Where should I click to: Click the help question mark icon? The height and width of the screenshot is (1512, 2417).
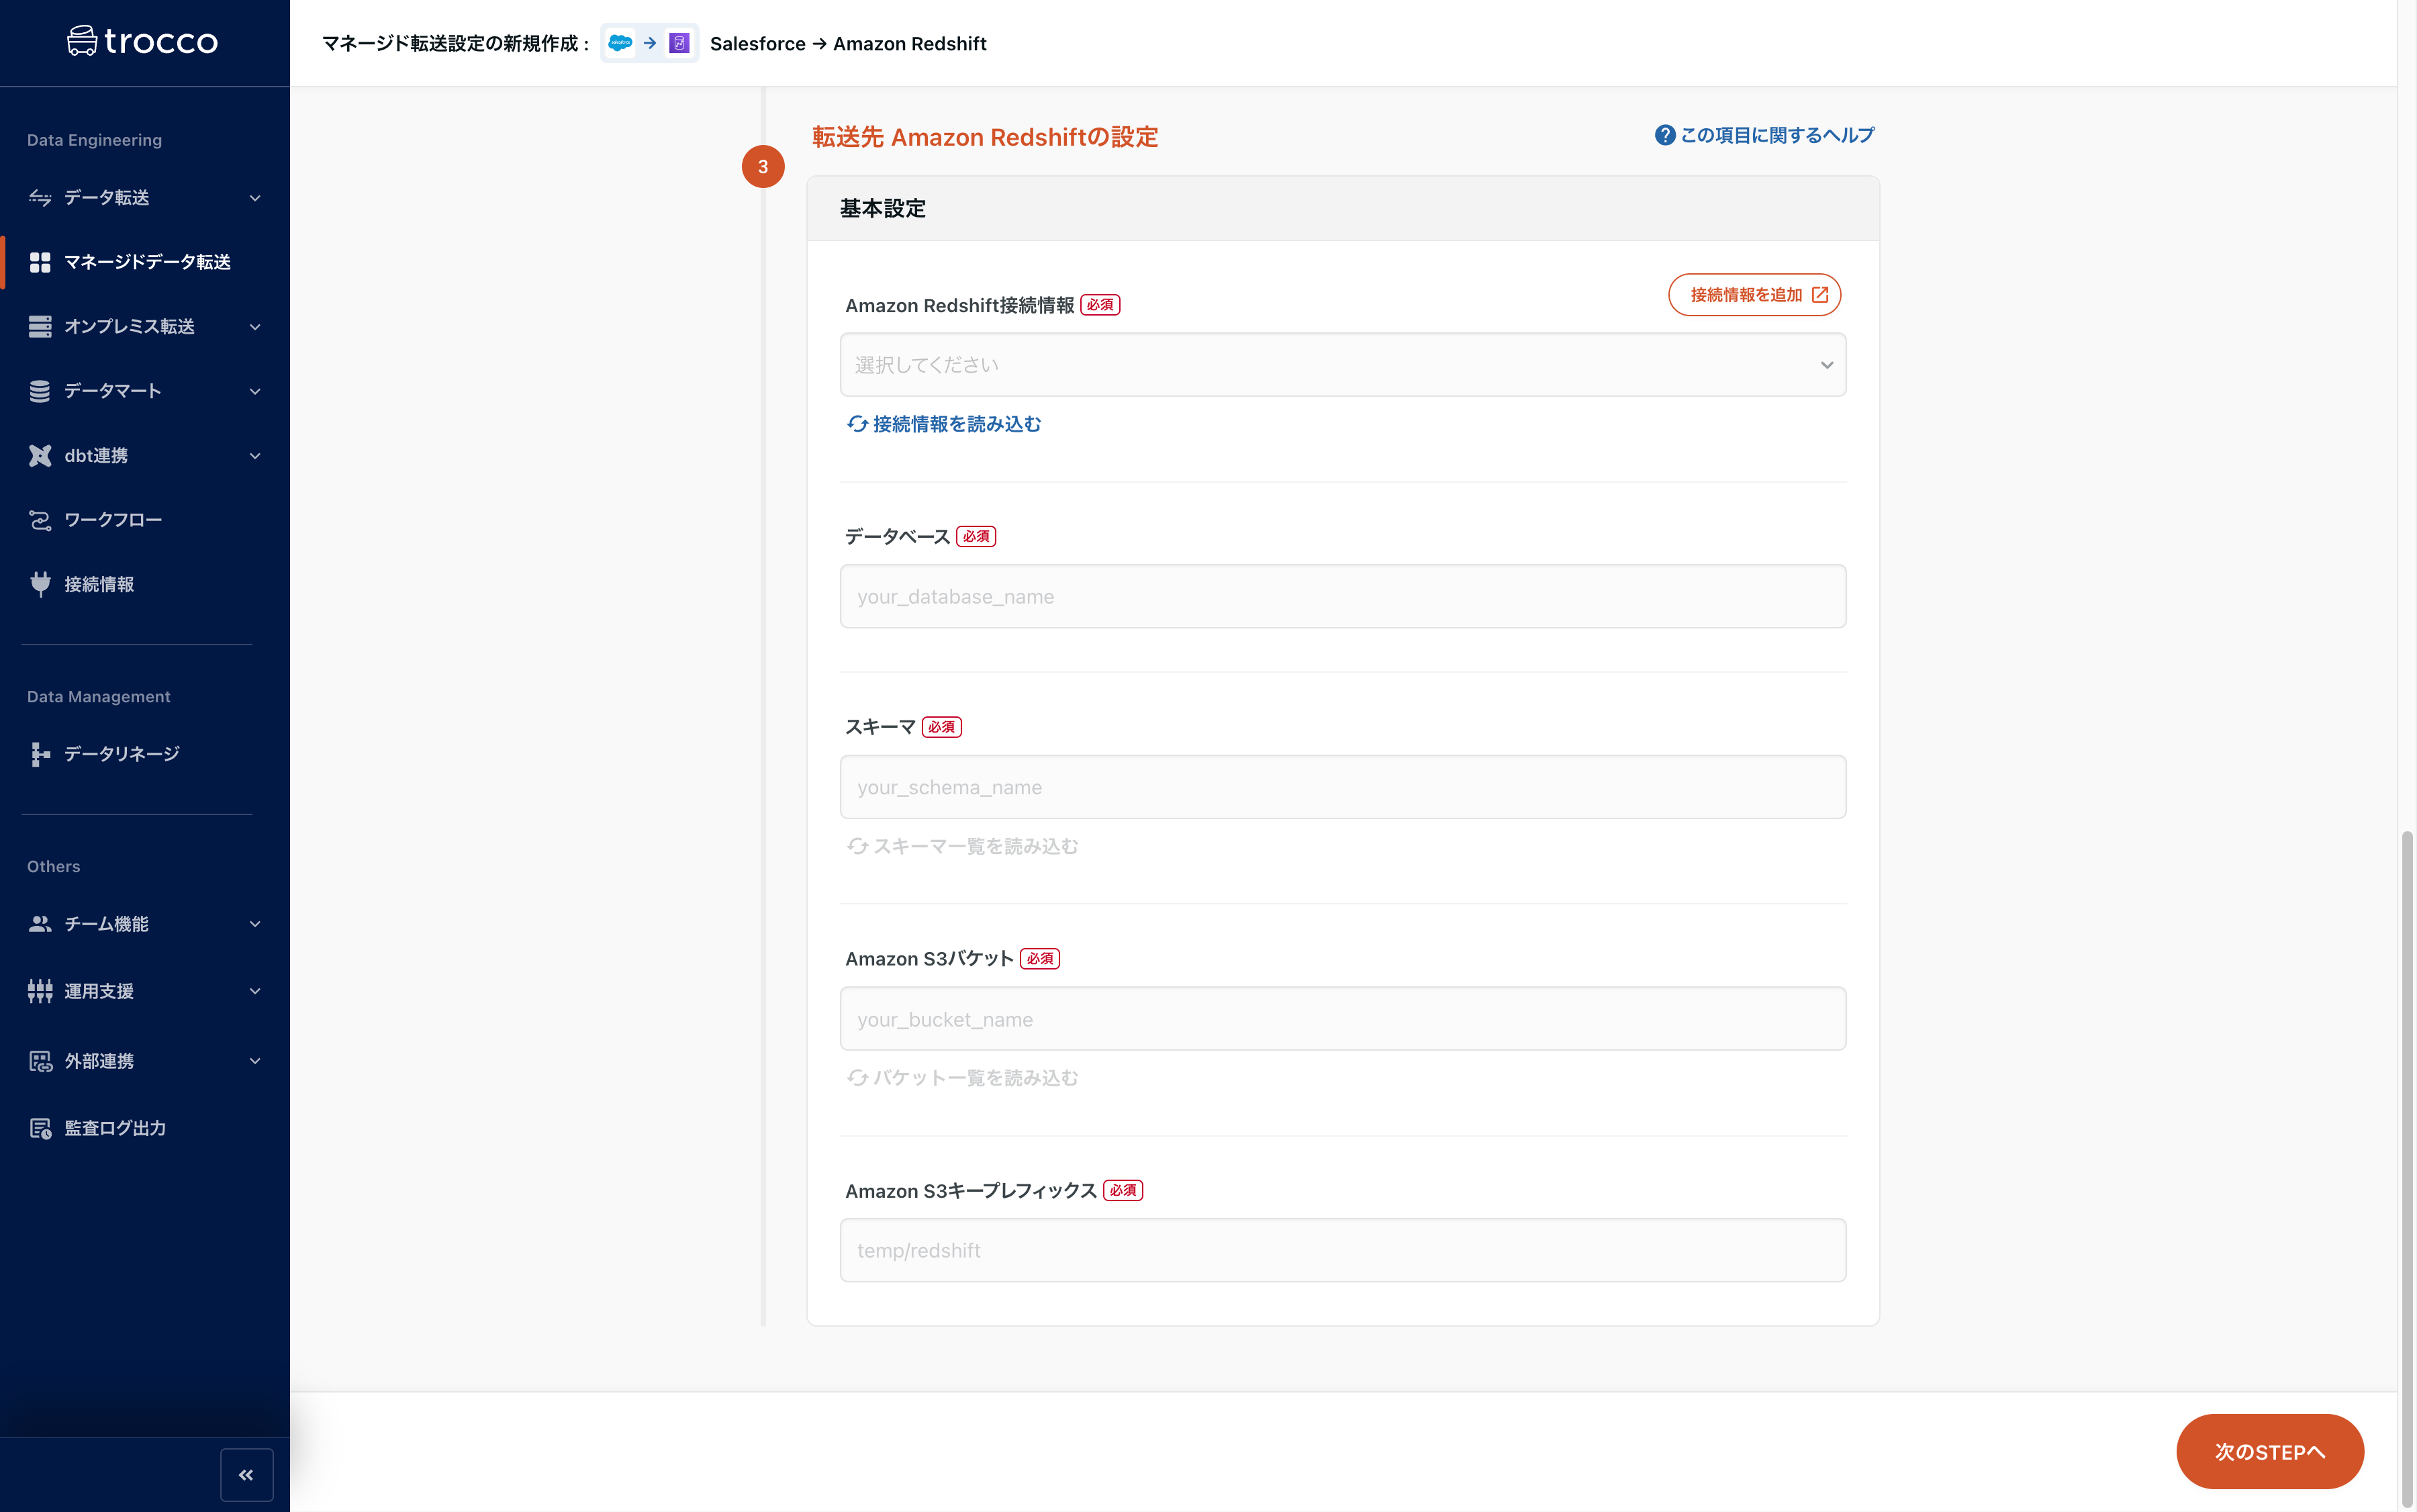click(x=1665, y=135)
